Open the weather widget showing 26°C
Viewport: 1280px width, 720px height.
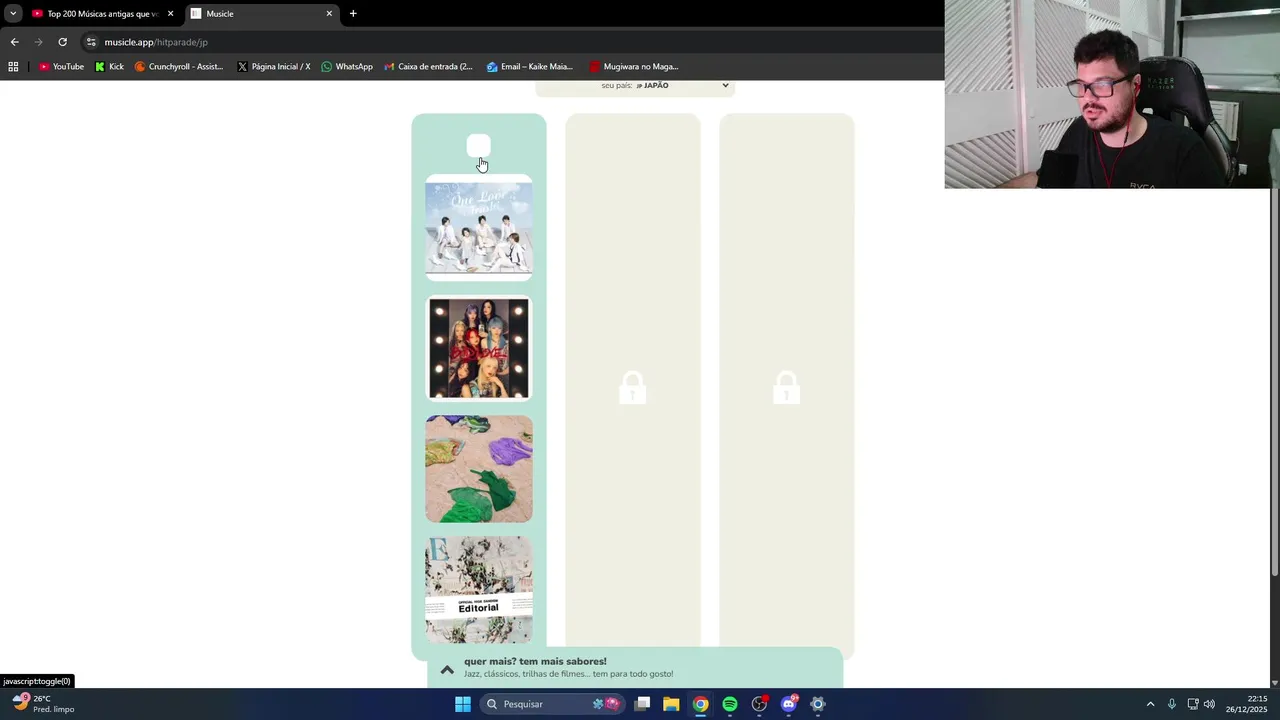(x=43, y=704)
